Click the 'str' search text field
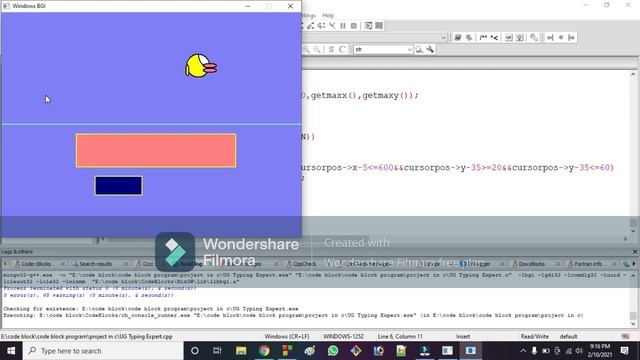Screen dimensions: 640x360 click(380, 49)
